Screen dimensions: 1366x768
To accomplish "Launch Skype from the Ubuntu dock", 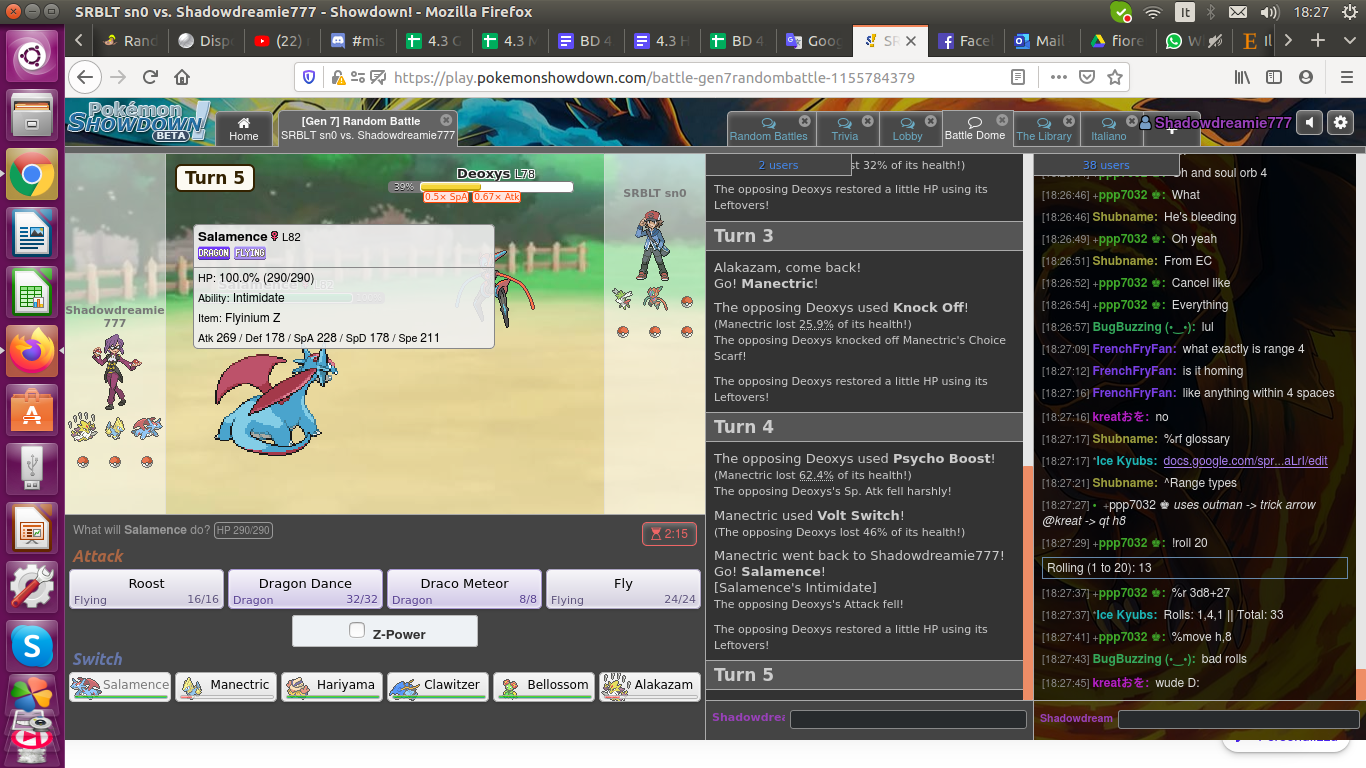I will 32,645.
